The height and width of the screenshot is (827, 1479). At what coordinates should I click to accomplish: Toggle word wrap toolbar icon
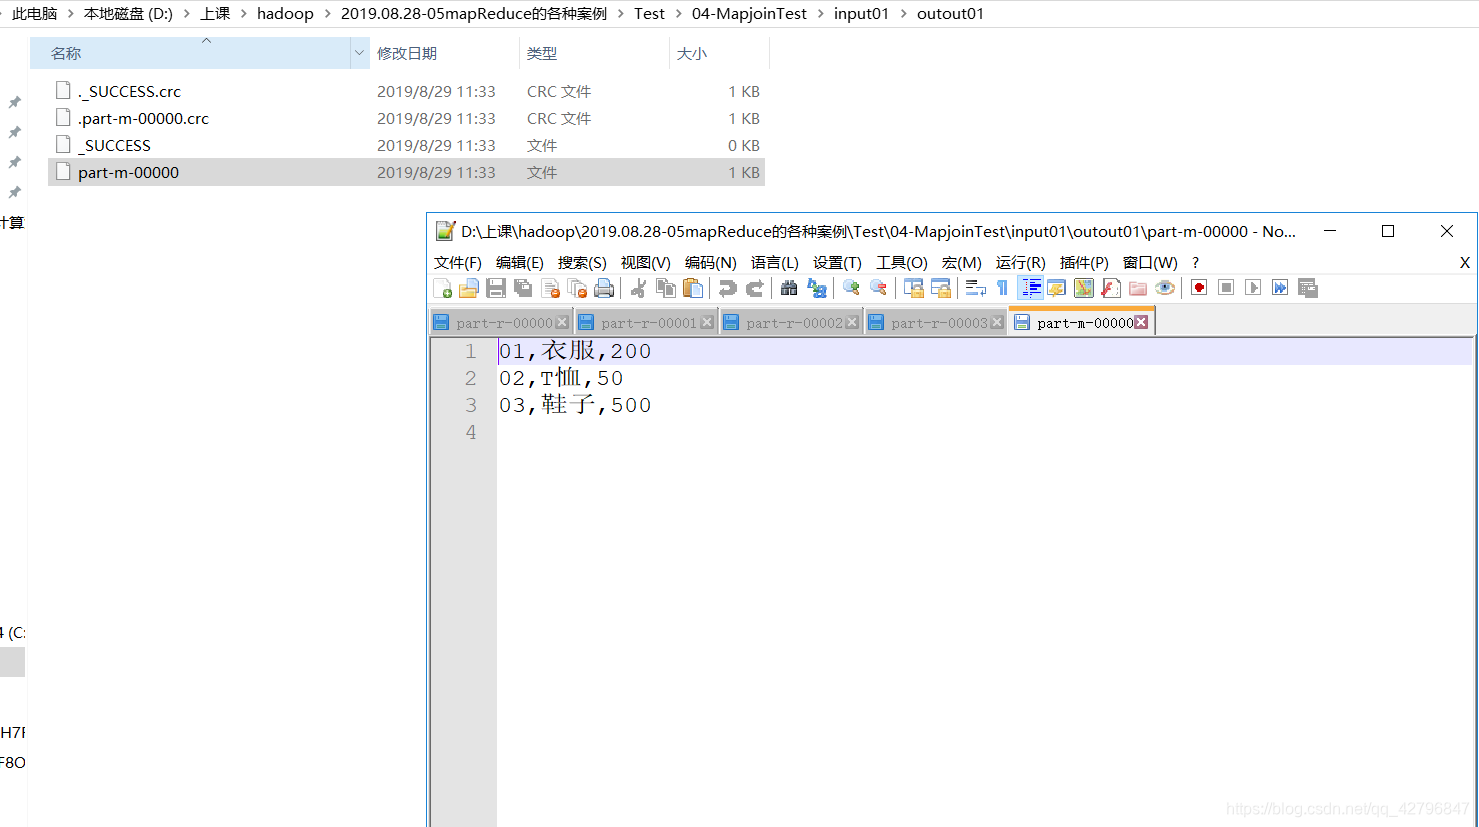[x=975, y=288]
